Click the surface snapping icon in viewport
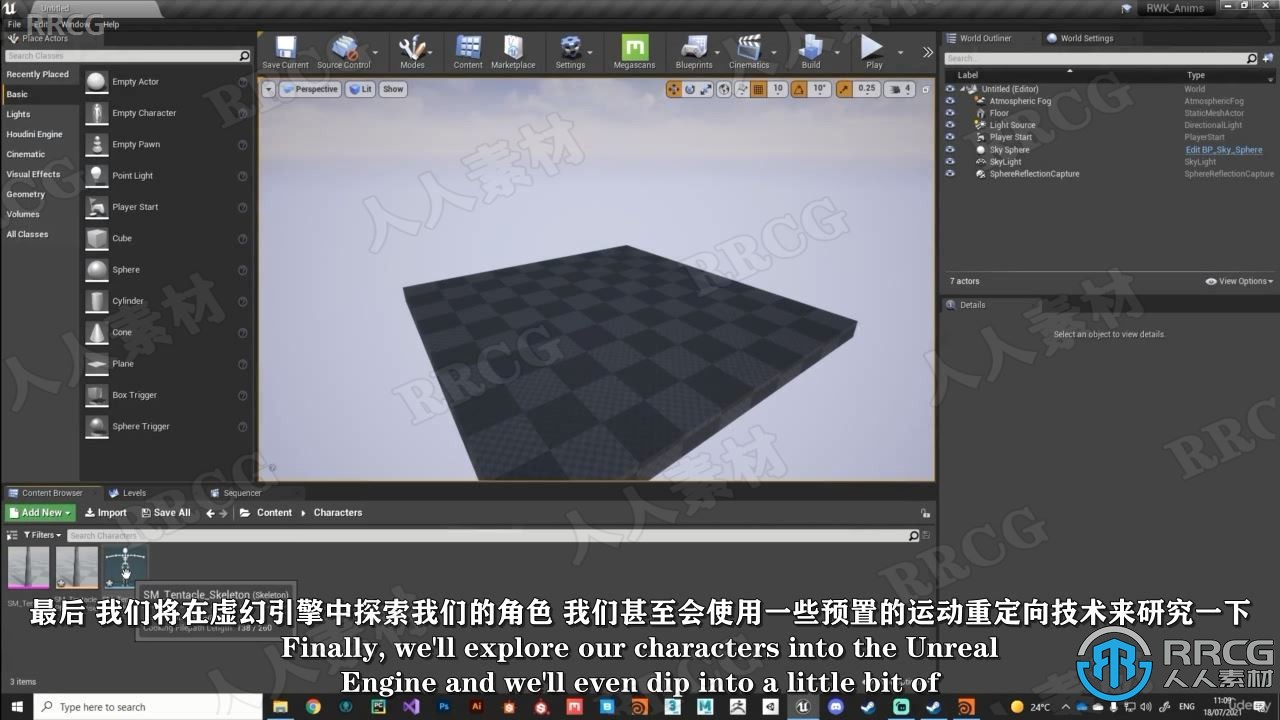Image resolution: width=1280 pixels, height=720 pixels. tap(742, 89)
